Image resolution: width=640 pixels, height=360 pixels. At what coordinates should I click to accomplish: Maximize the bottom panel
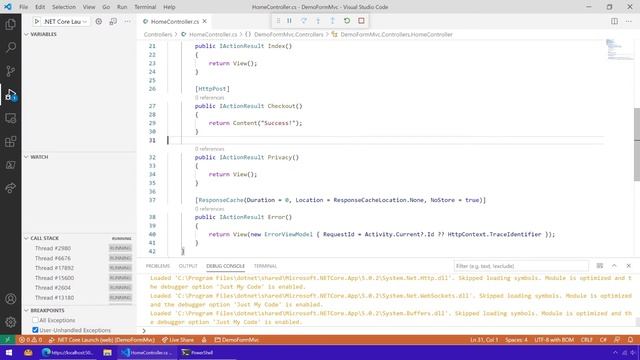(614, 266)
